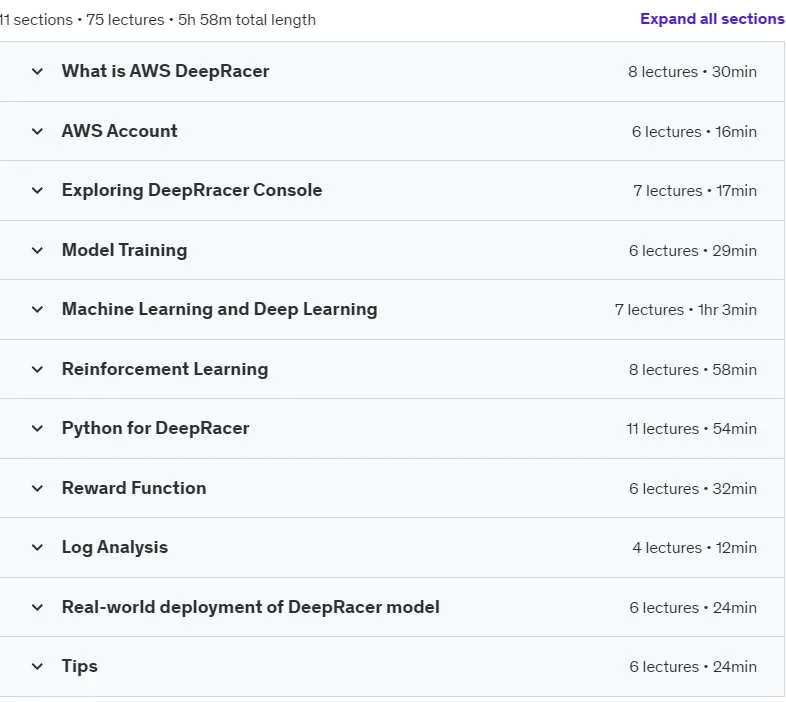Open the Tips section title
This screenshot has width=786, height=702.
coord(80,666)
